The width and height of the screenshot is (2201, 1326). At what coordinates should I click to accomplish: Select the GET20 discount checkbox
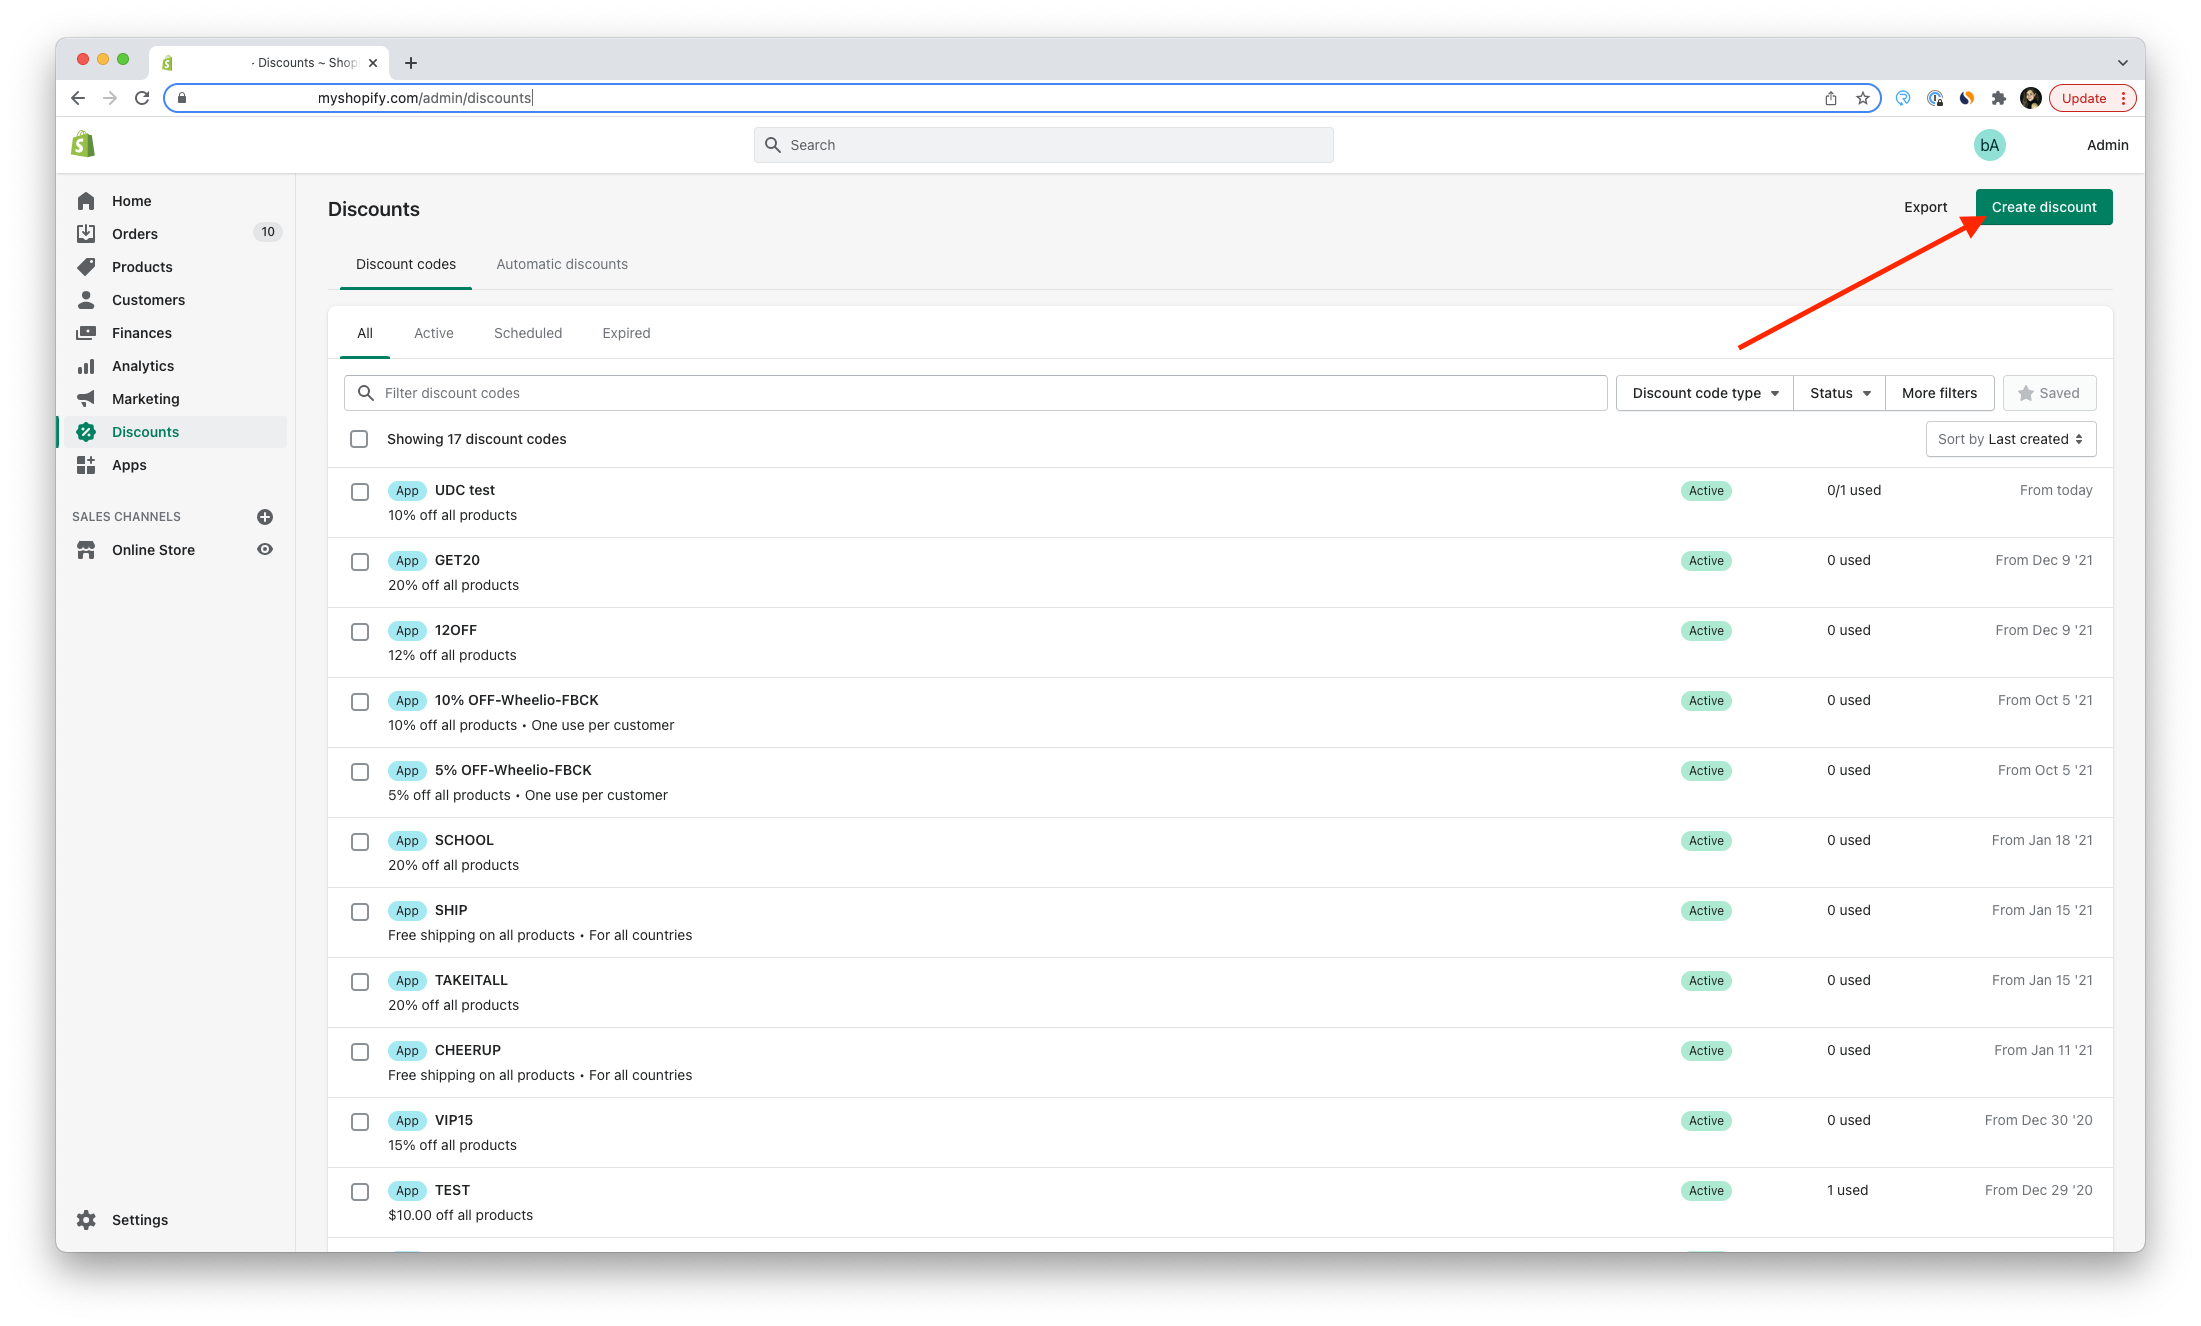tap(360, 562)
